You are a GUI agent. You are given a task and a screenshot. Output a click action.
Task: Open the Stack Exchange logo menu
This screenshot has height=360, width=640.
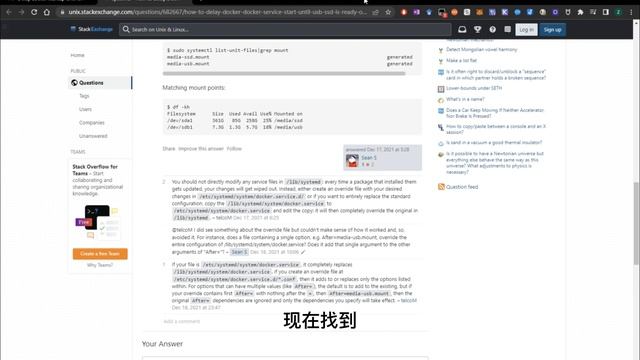(91, 29)
